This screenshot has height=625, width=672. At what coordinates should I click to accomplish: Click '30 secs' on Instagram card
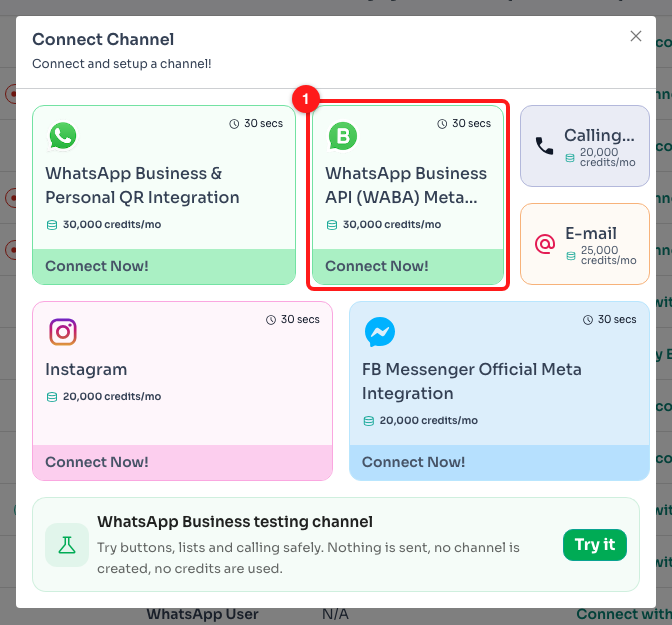pyautogui.click(x=300, y=319)
